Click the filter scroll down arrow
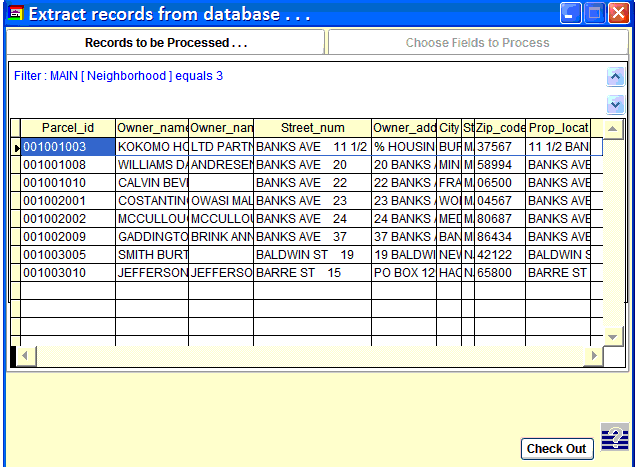Image resolution: width=637 pixels, height=467 pixels. pos(615,104)
